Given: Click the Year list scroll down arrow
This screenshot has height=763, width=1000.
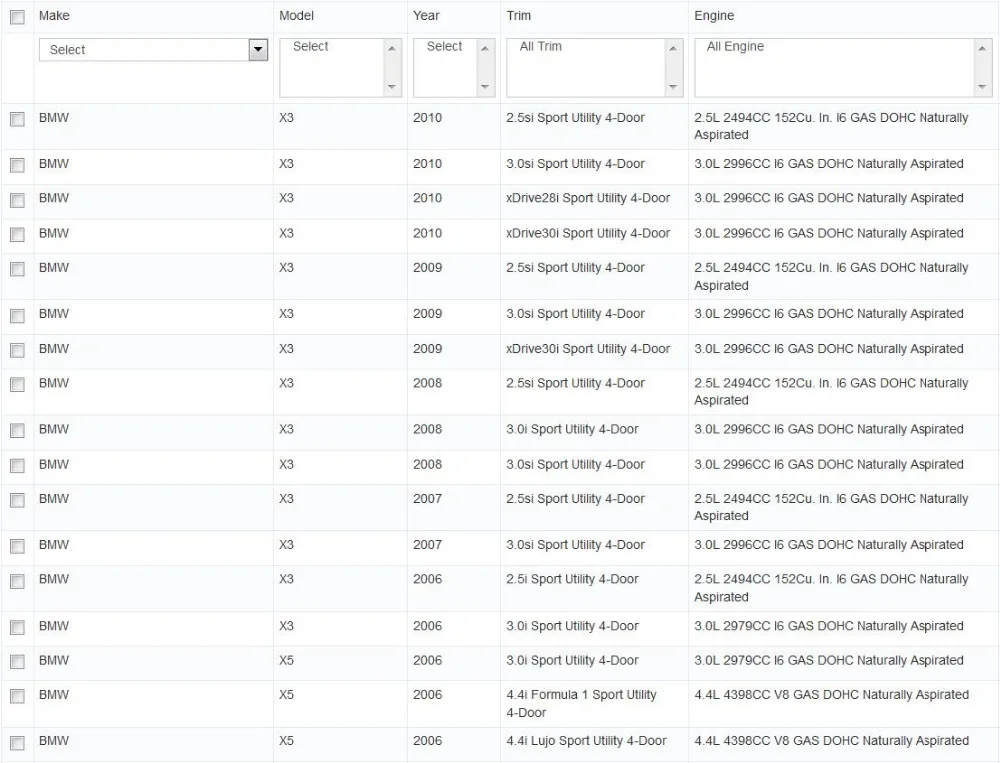Looking at the screenshot, I should coord(485,87).
